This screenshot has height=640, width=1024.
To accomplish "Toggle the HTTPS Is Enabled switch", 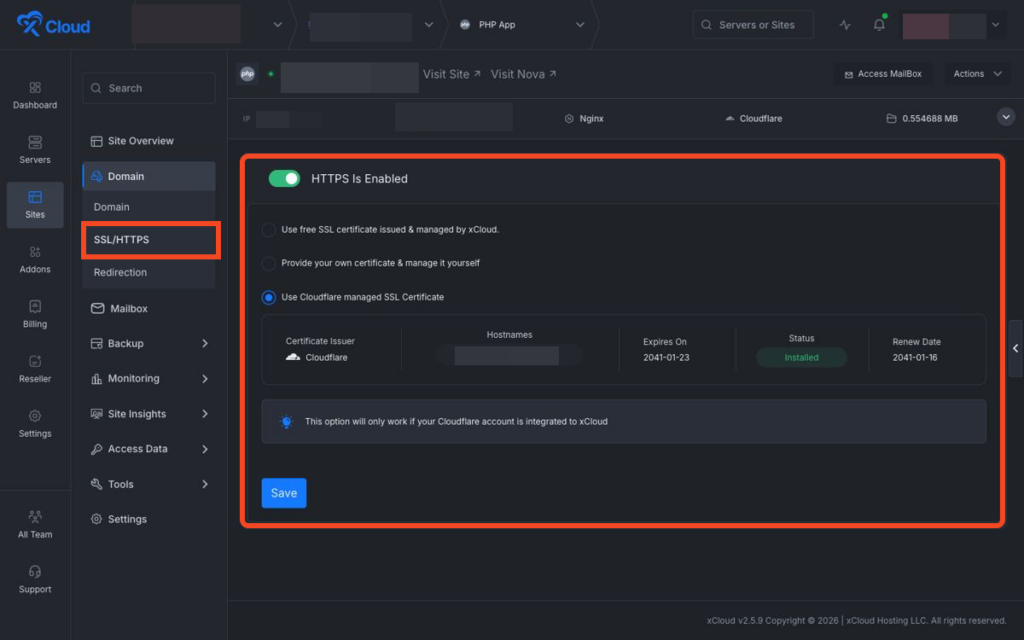I will click(284, 178).
